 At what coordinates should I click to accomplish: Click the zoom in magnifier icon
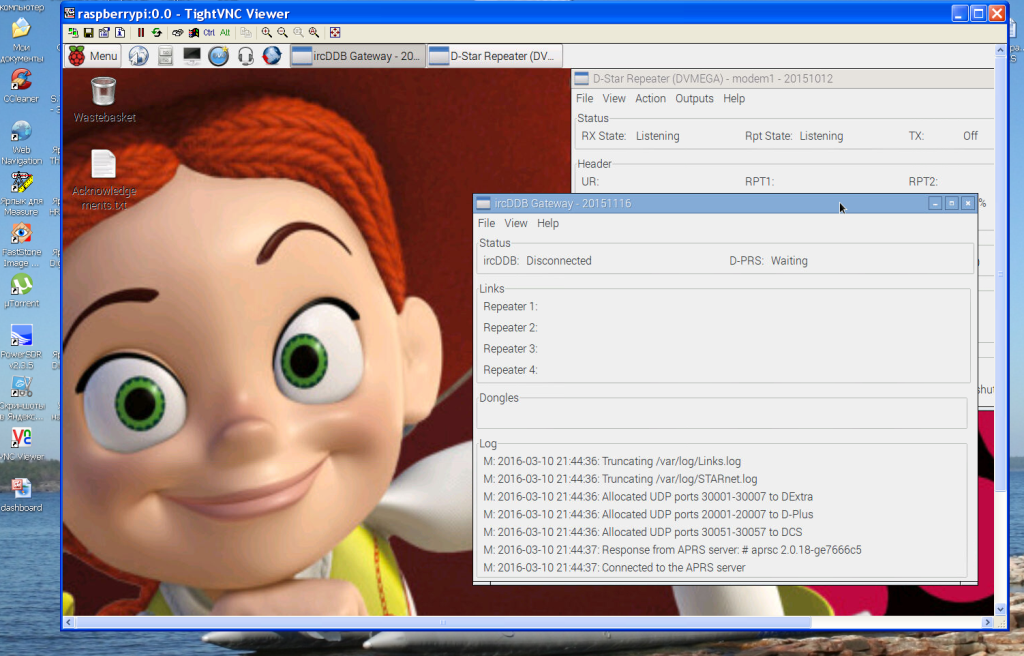[x=267, y=33]
